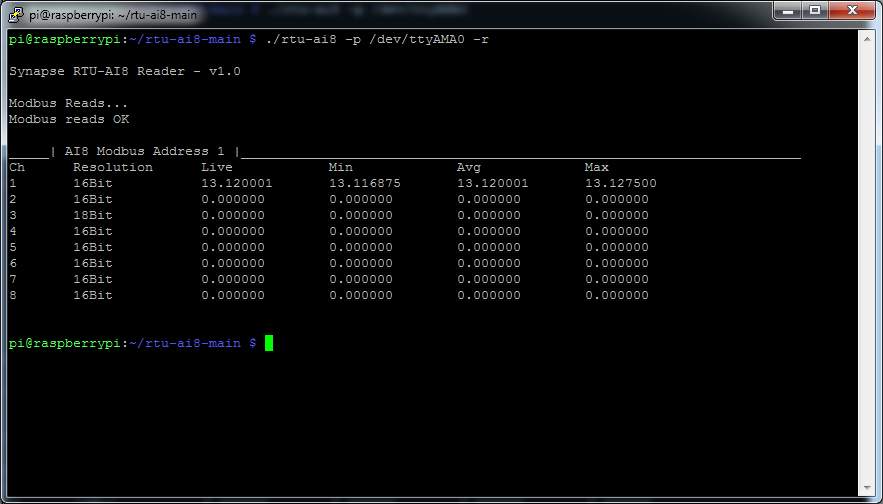Viewport: 883px width, 504px height.
Task: Click the 'Synapse RTU-AI8 Reader - v1.0' heading
Action: click(124, 71)
